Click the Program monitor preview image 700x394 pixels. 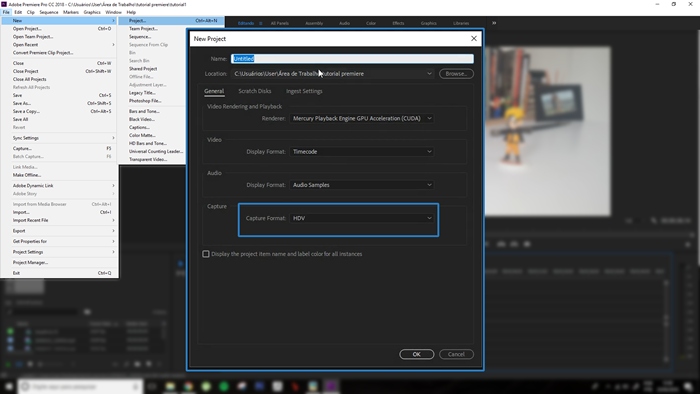point(548,132)
